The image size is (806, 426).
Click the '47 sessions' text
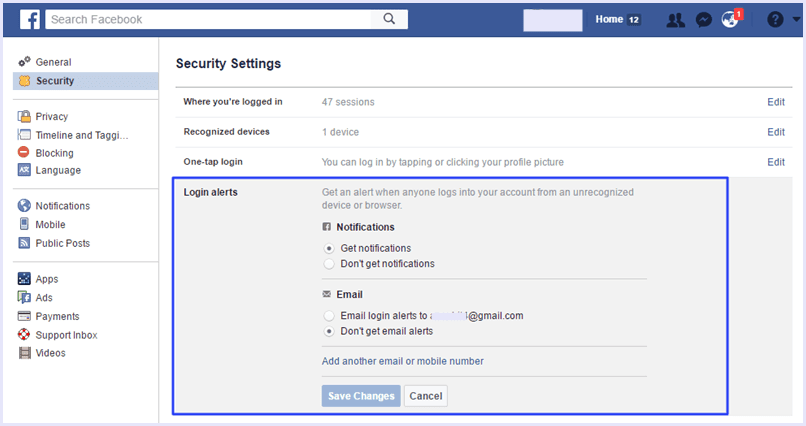[348, 102]
